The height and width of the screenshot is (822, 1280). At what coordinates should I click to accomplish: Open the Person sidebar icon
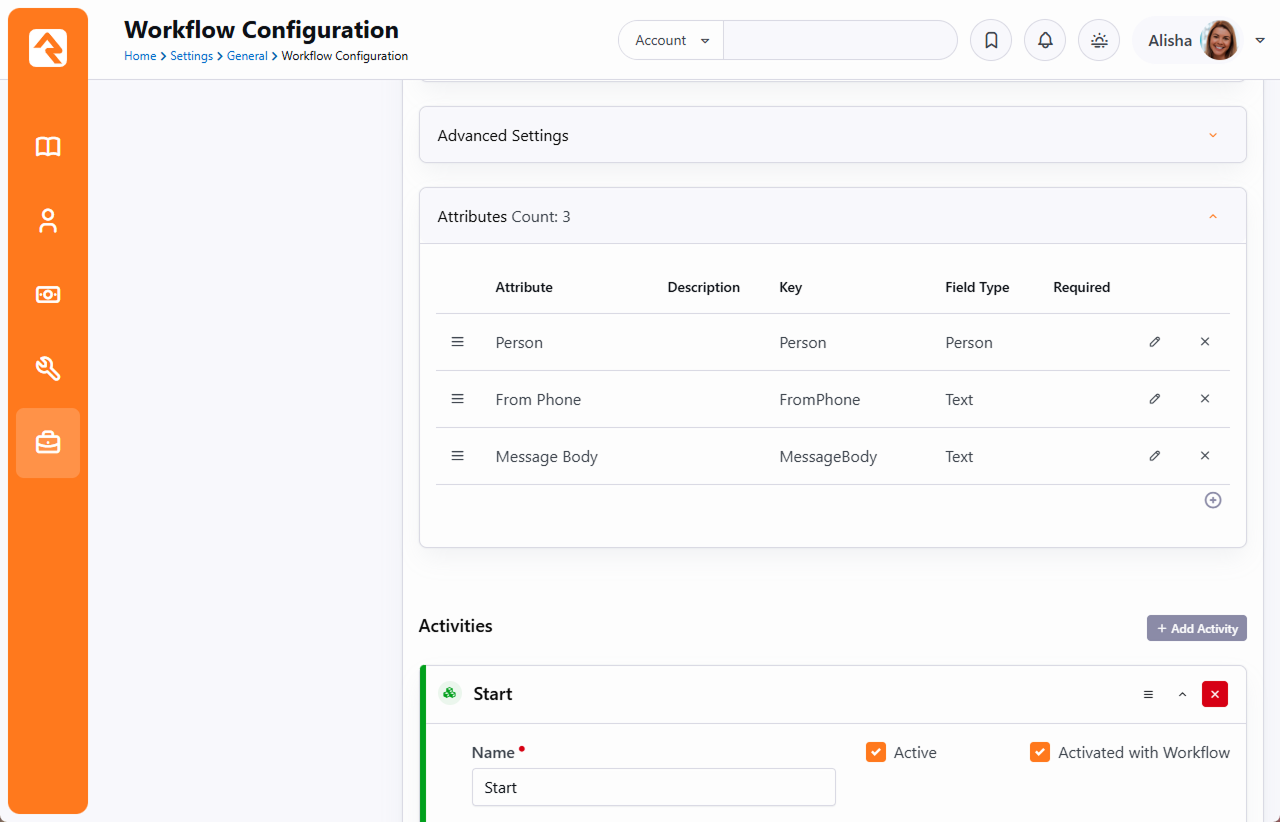(48, 221)
